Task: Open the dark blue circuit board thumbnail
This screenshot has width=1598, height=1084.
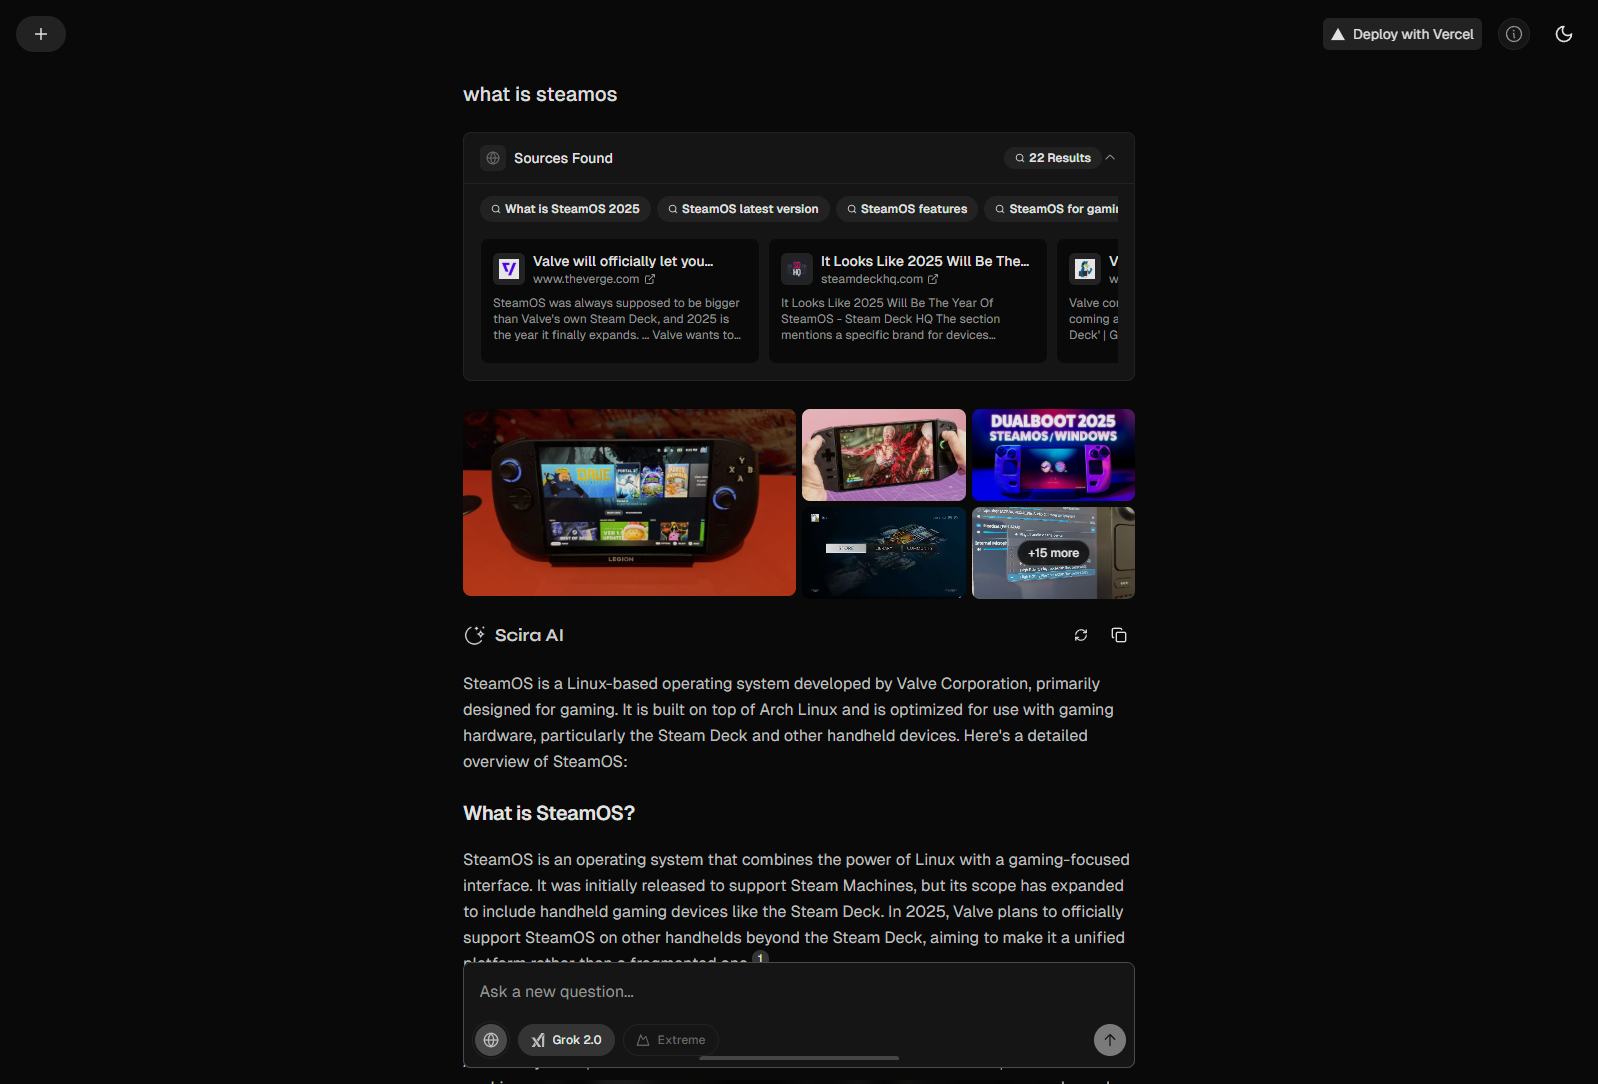Action: click(x=884, y=553)
